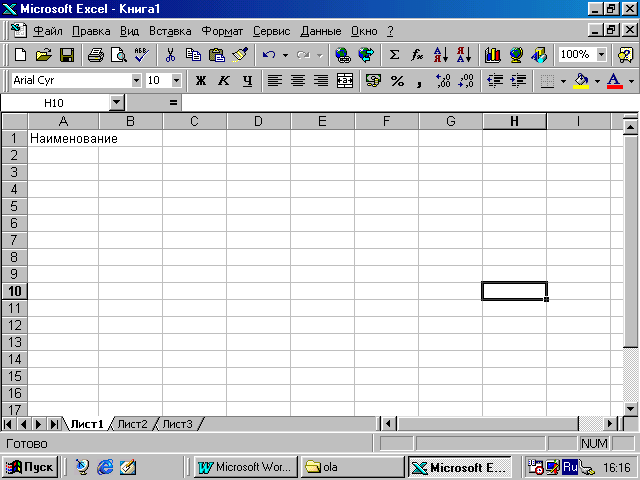Show the Web toolbar icon
The width and height of the screenshot is (640, 480).
(366, 55)
